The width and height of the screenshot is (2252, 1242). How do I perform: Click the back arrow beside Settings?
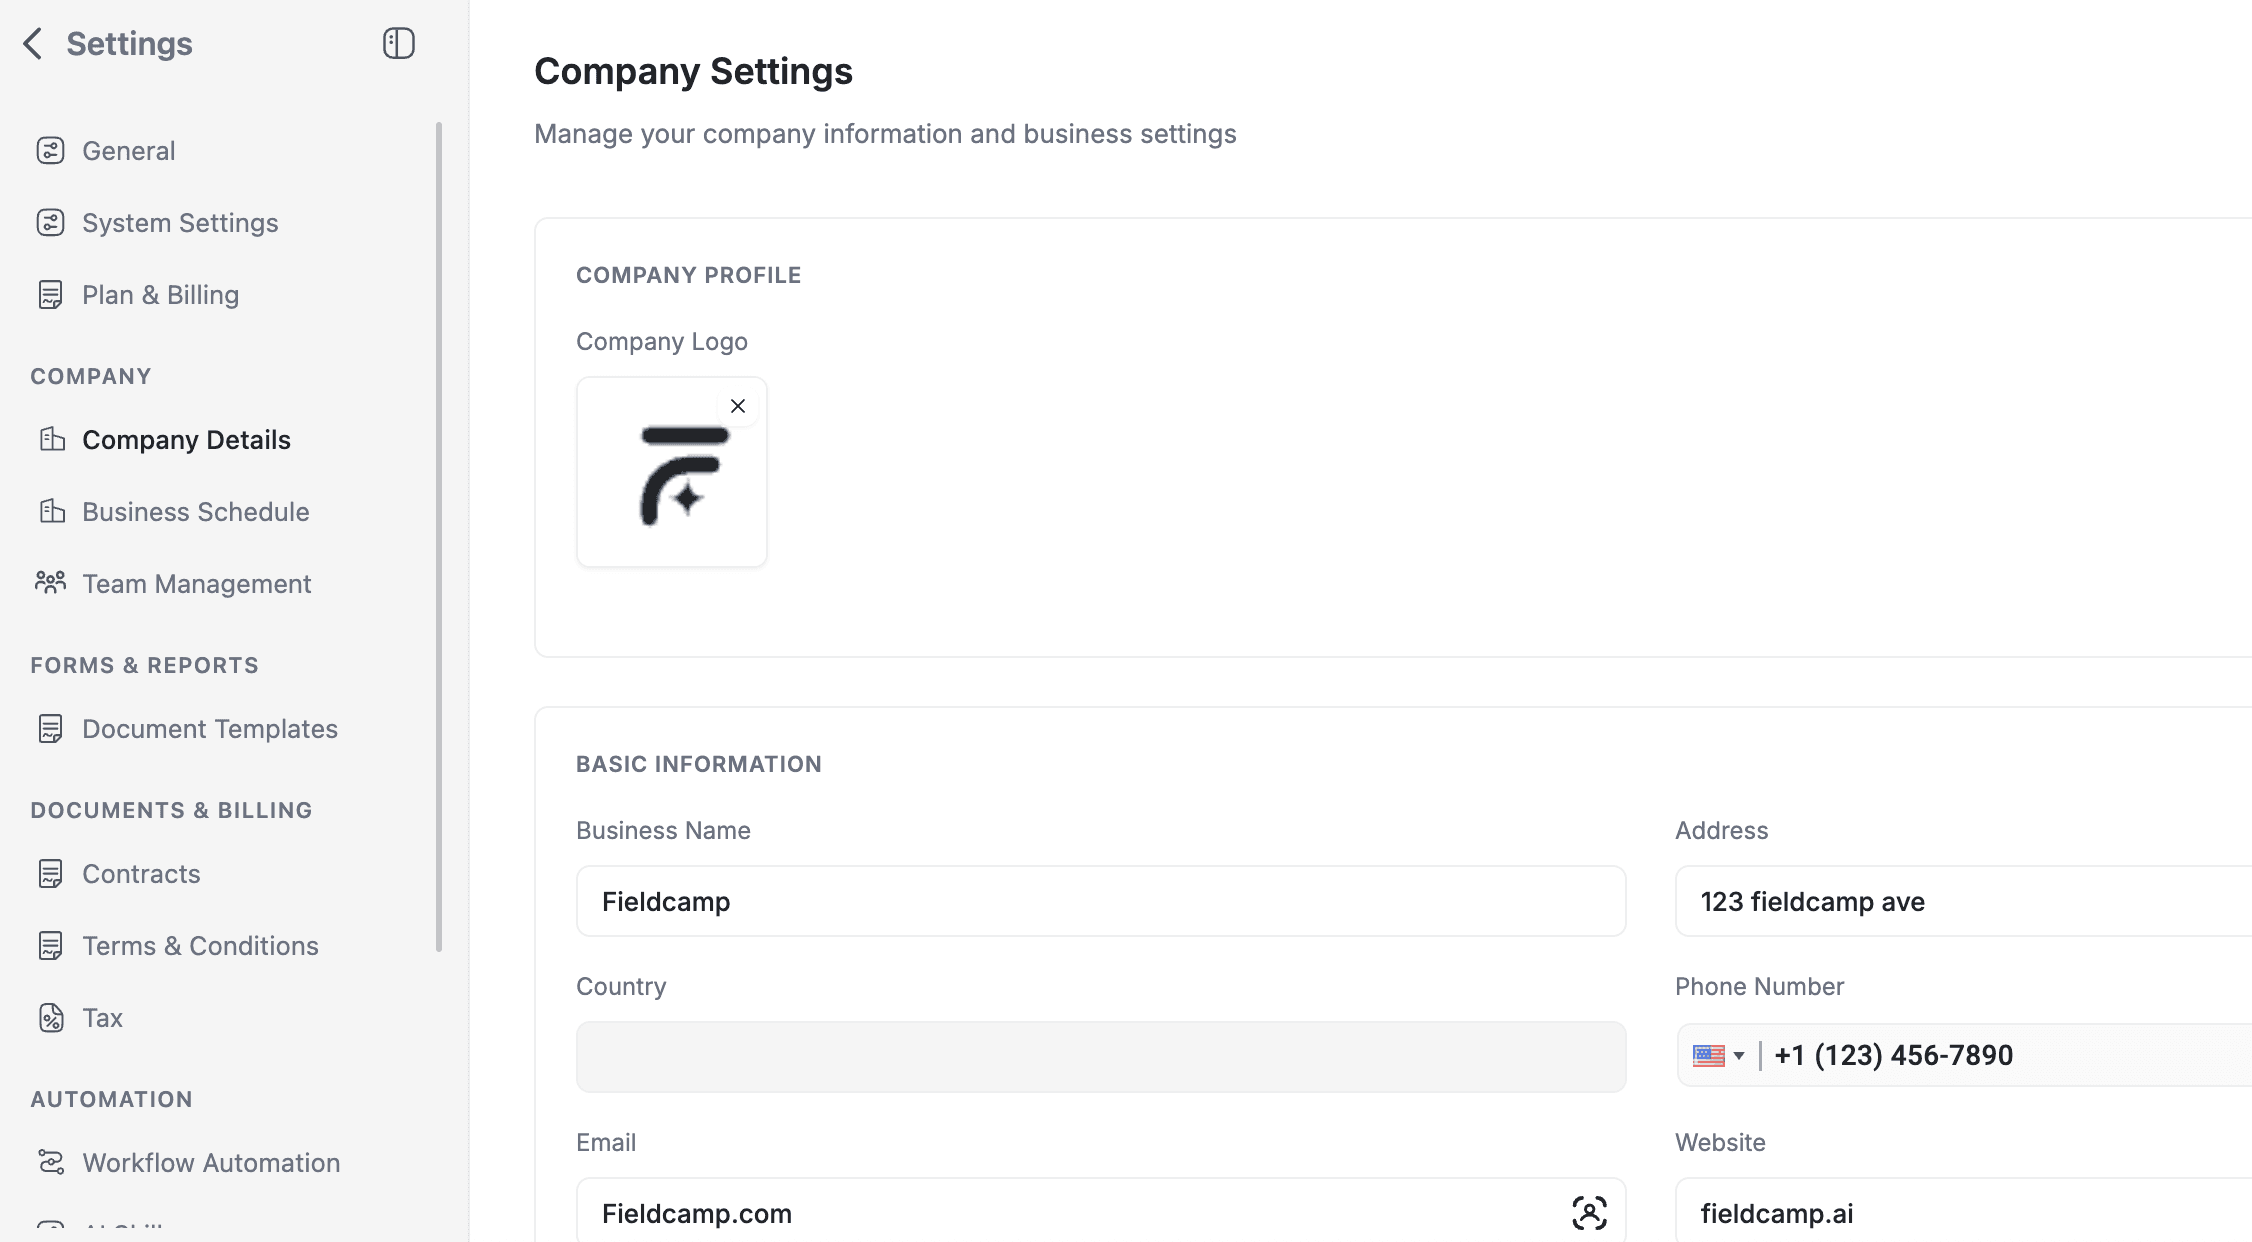point(33,43)
